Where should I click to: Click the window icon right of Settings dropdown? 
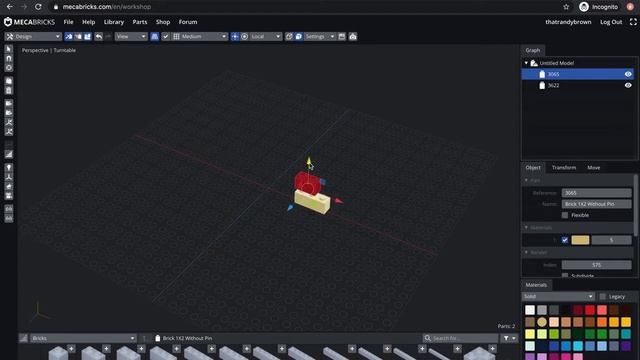tap(342, 37)
